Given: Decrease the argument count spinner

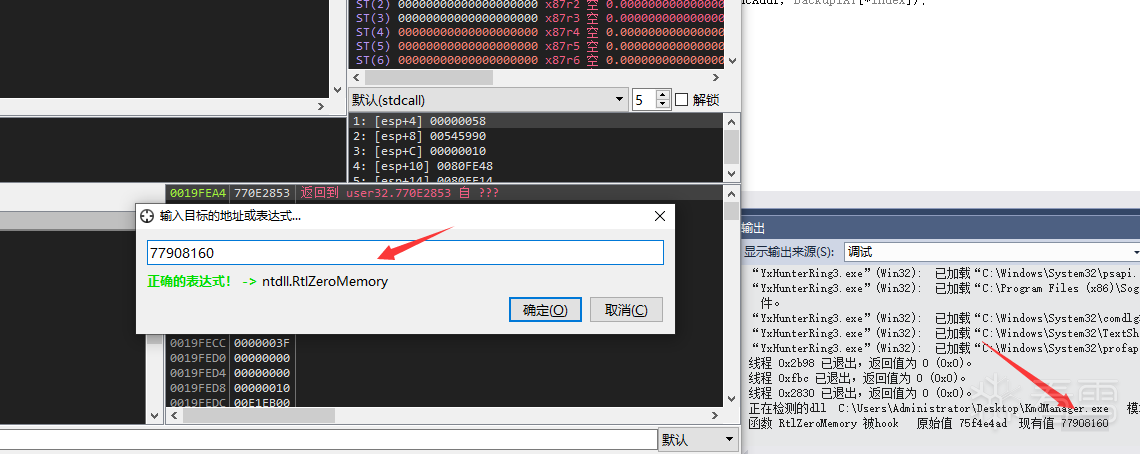Looking at the screenshot, I should point(662,104).
